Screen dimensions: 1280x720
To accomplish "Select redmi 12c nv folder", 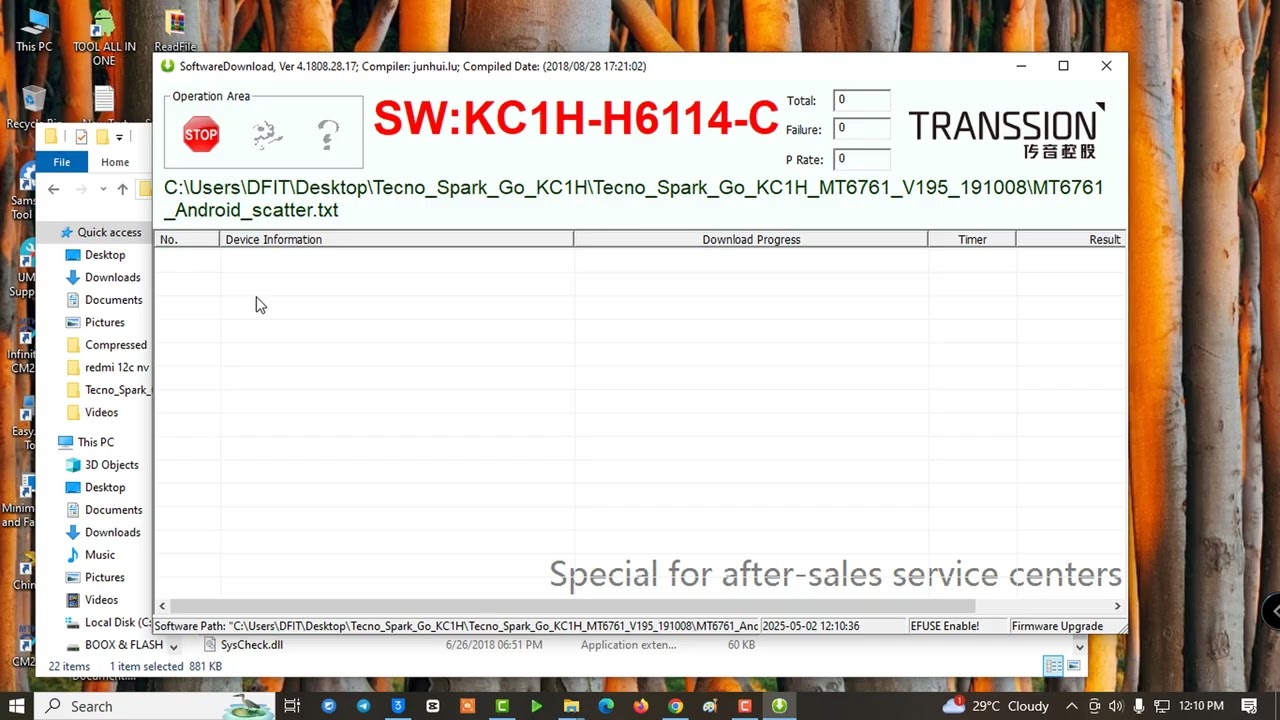I will coord(106,367).
